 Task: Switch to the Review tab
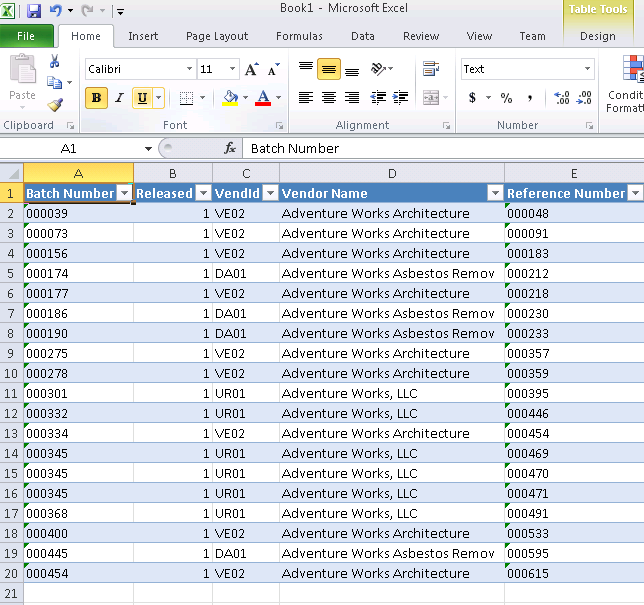[421, 36]
